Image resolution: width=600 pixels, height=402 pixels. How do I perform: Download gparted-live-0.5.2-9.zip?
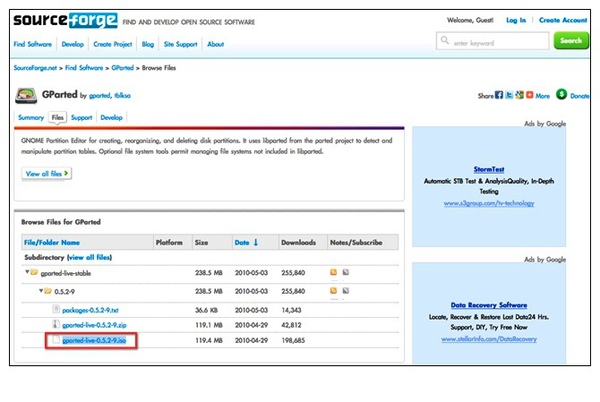[x=94, y=325]
